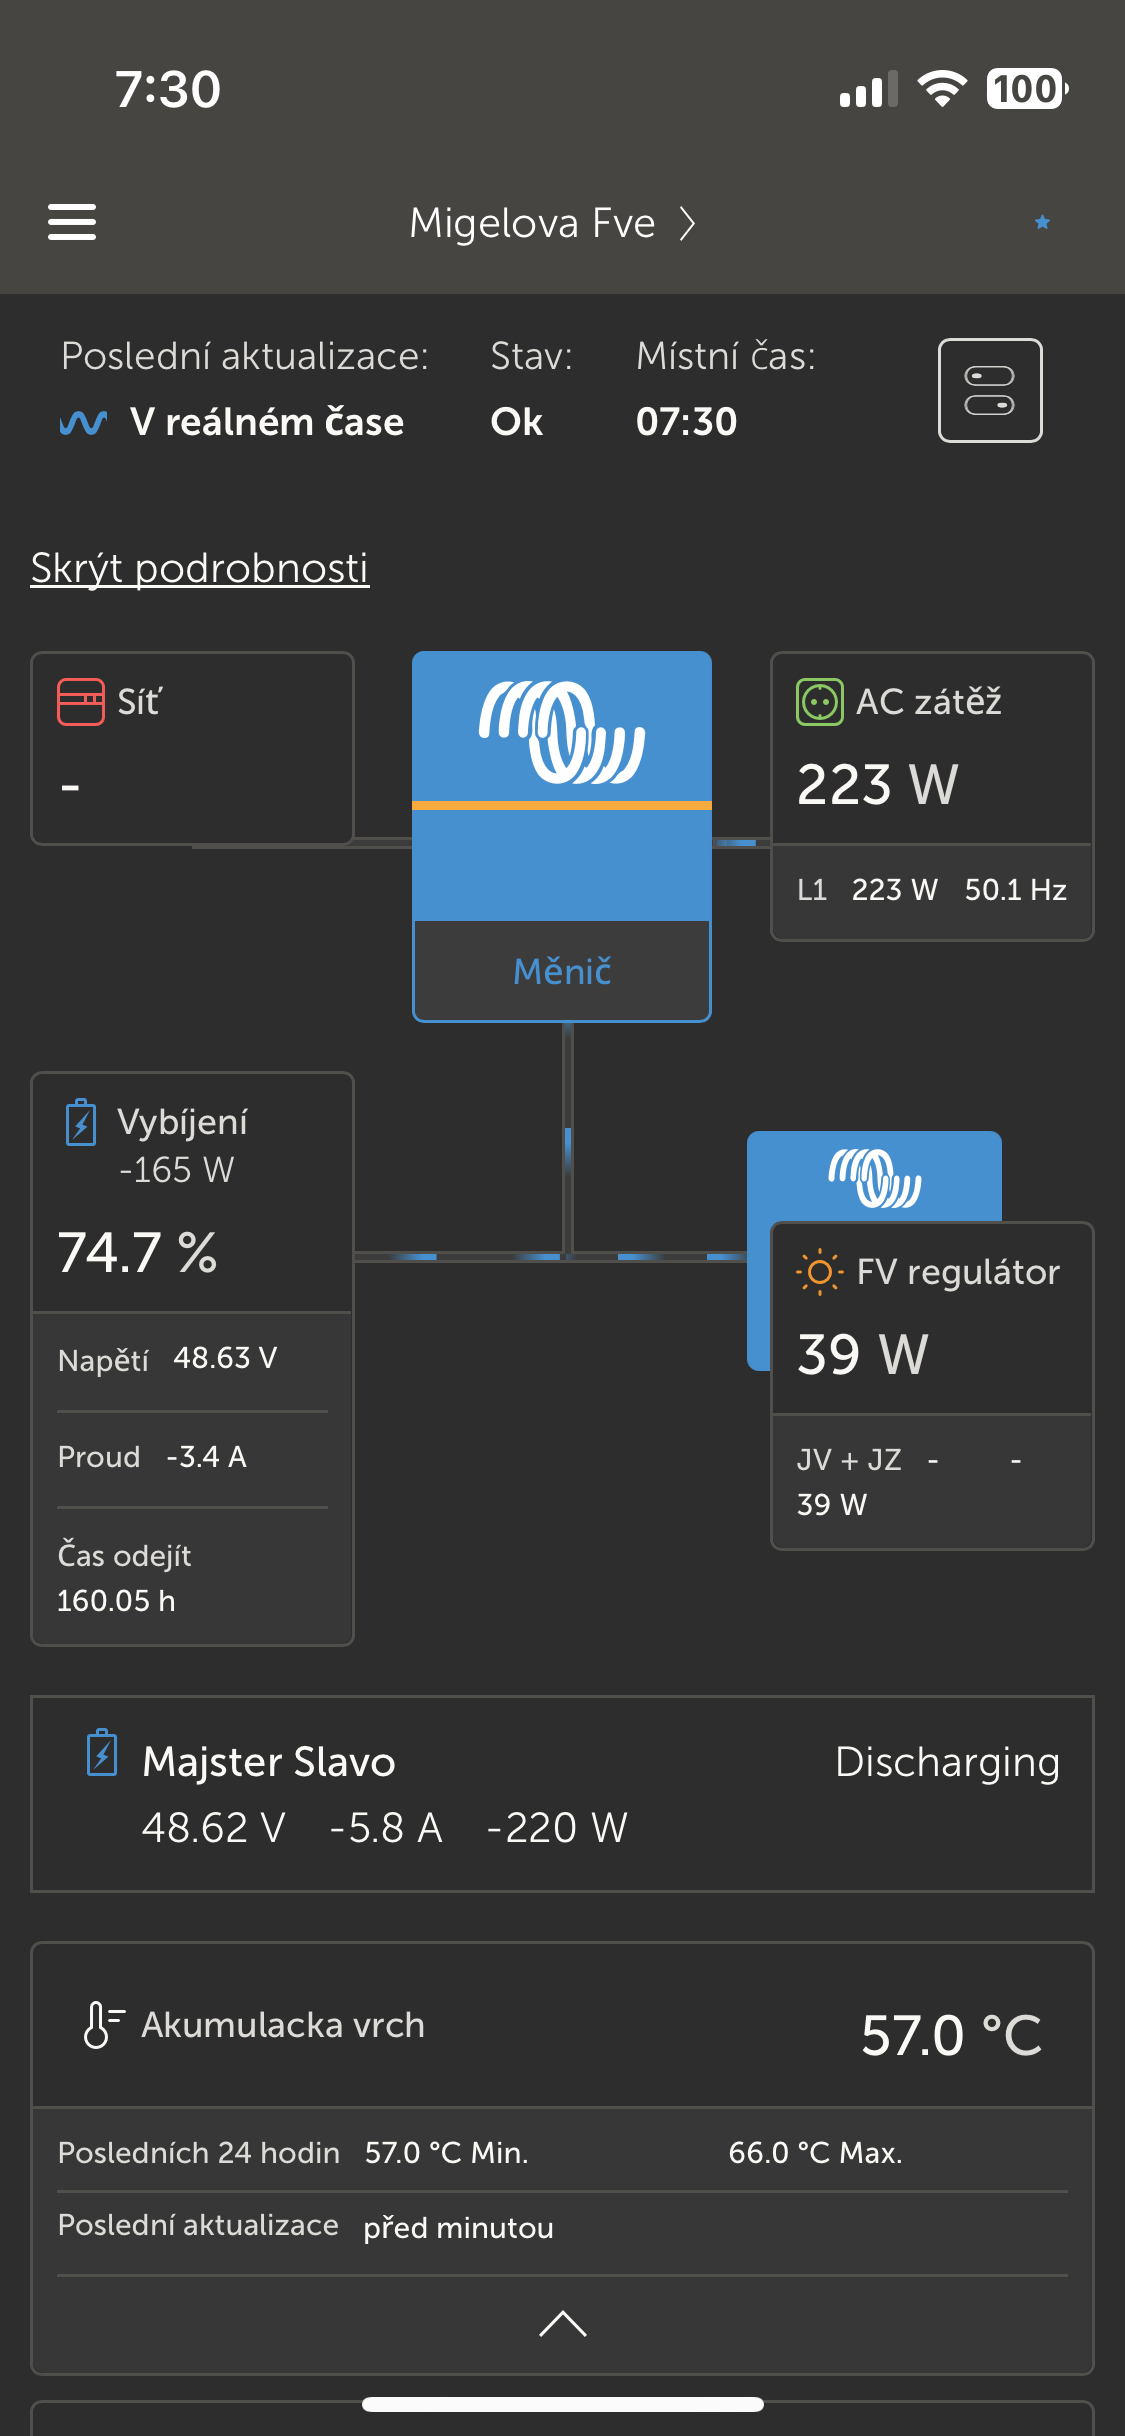Click the green AC load socket icon
The image size is (1125, 2436).
(x=819, y=702)
